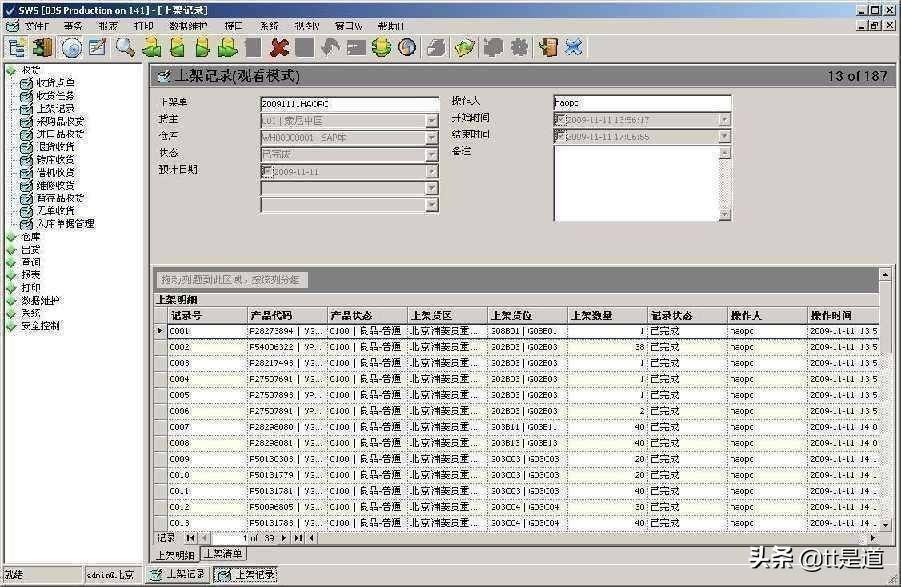Click the edit notepad-with-pencil toolbar icon

click(x=97, y=48)
